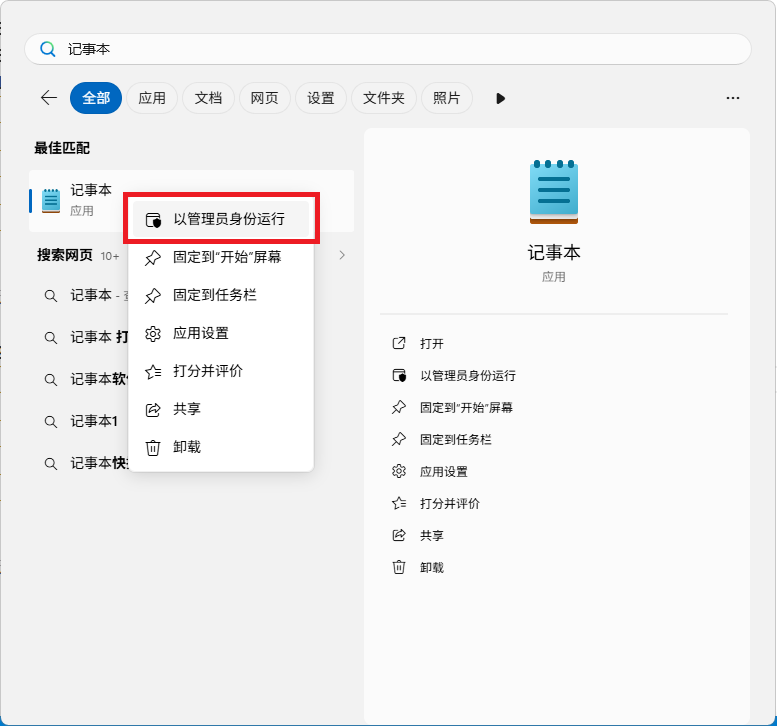This screenshot has height=726, width=777.
Task: Click 以管理员身份运行 in the details pane
Action: pos(468,376)
